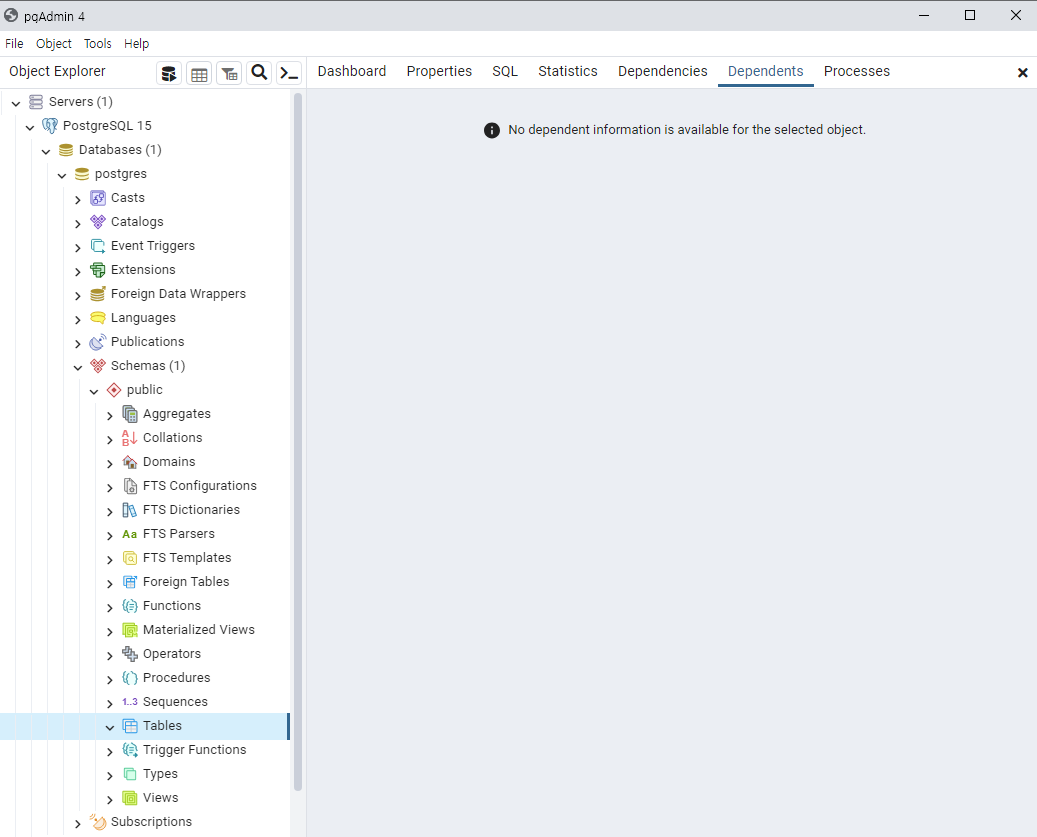Select the Dependents tab
Viewport: 1037px width, 837px height.
tap(765, 71)
